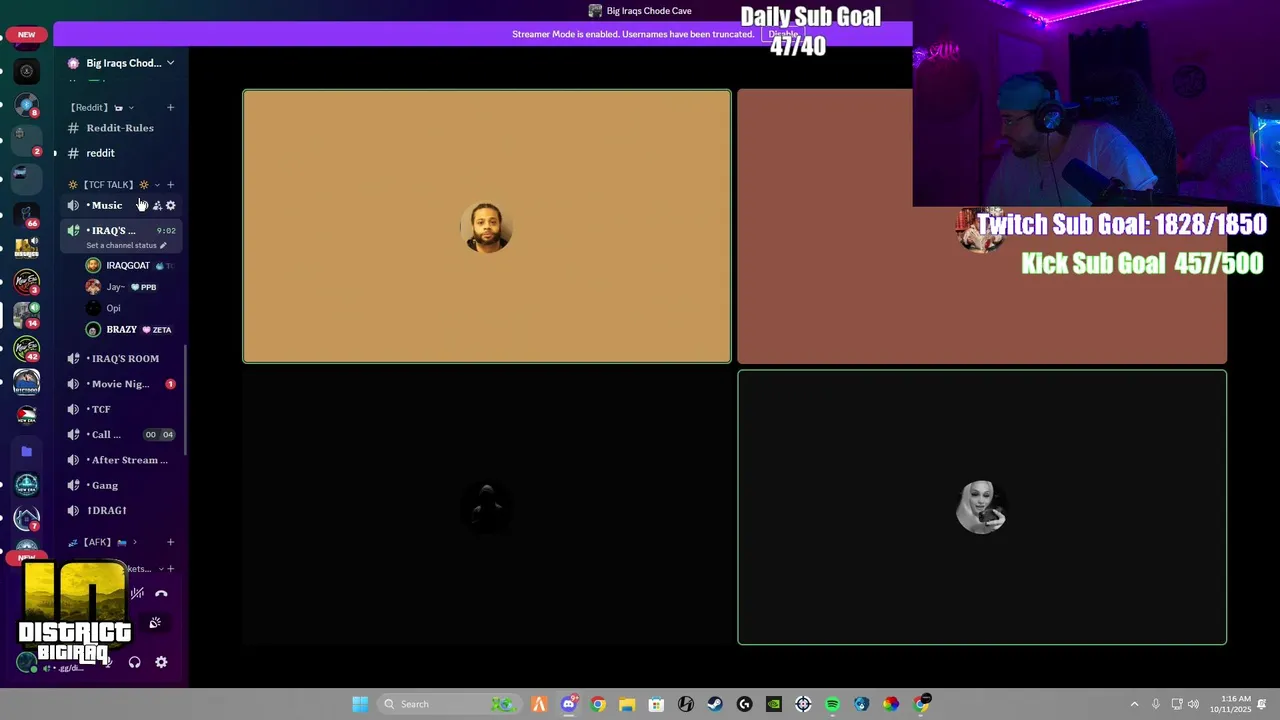1280x720 pixels.
Task: Open system volume tray icon
Action: coord(1193,704)
